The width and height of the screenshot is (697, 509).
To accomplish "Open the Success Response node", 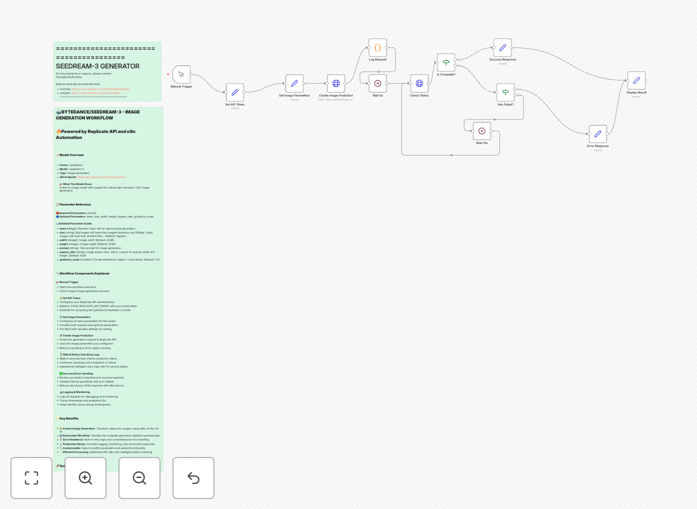I will [502, 48].
